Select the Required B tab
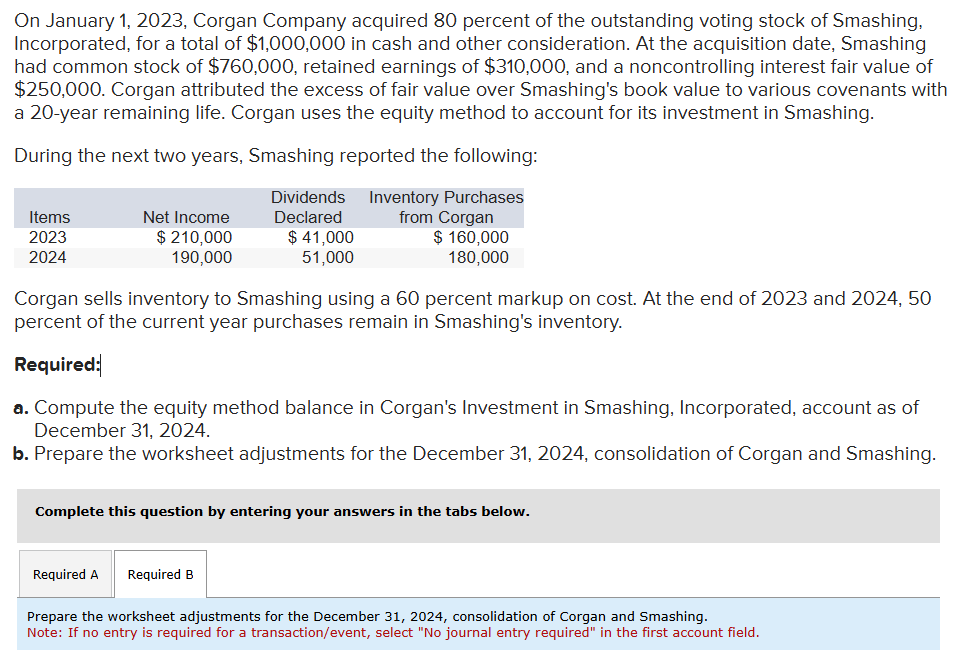The height and width of the screenshot is (654, 969). 160,574
